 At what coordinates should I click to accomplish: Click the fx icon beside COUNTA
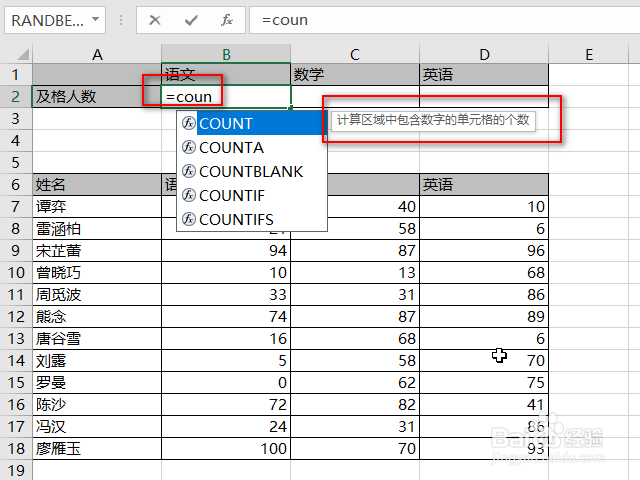(x=189, y=147)
